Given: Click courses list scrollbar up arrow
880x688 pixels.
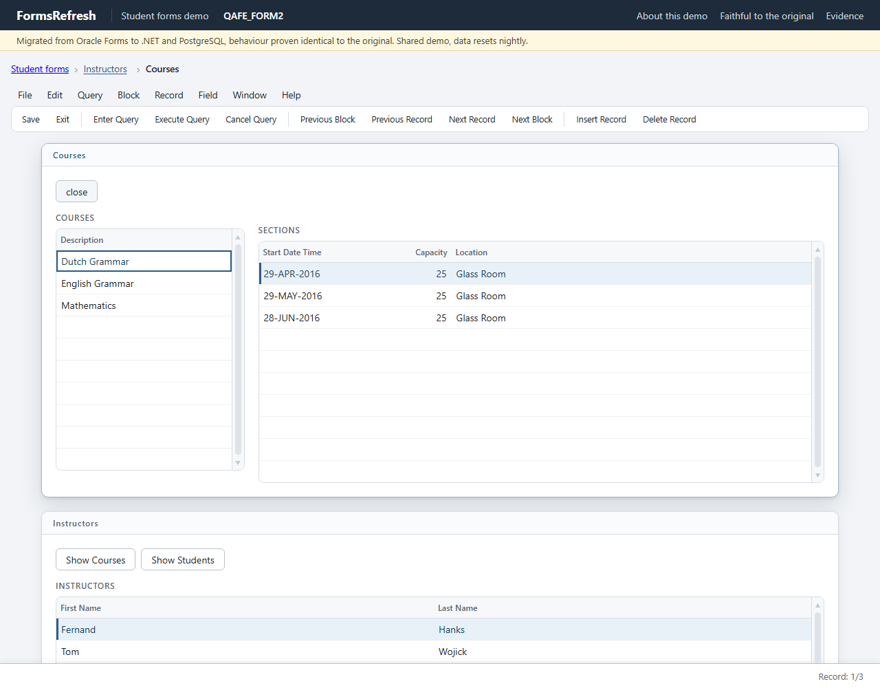Looking at the screenshot, I should point(238,237).
